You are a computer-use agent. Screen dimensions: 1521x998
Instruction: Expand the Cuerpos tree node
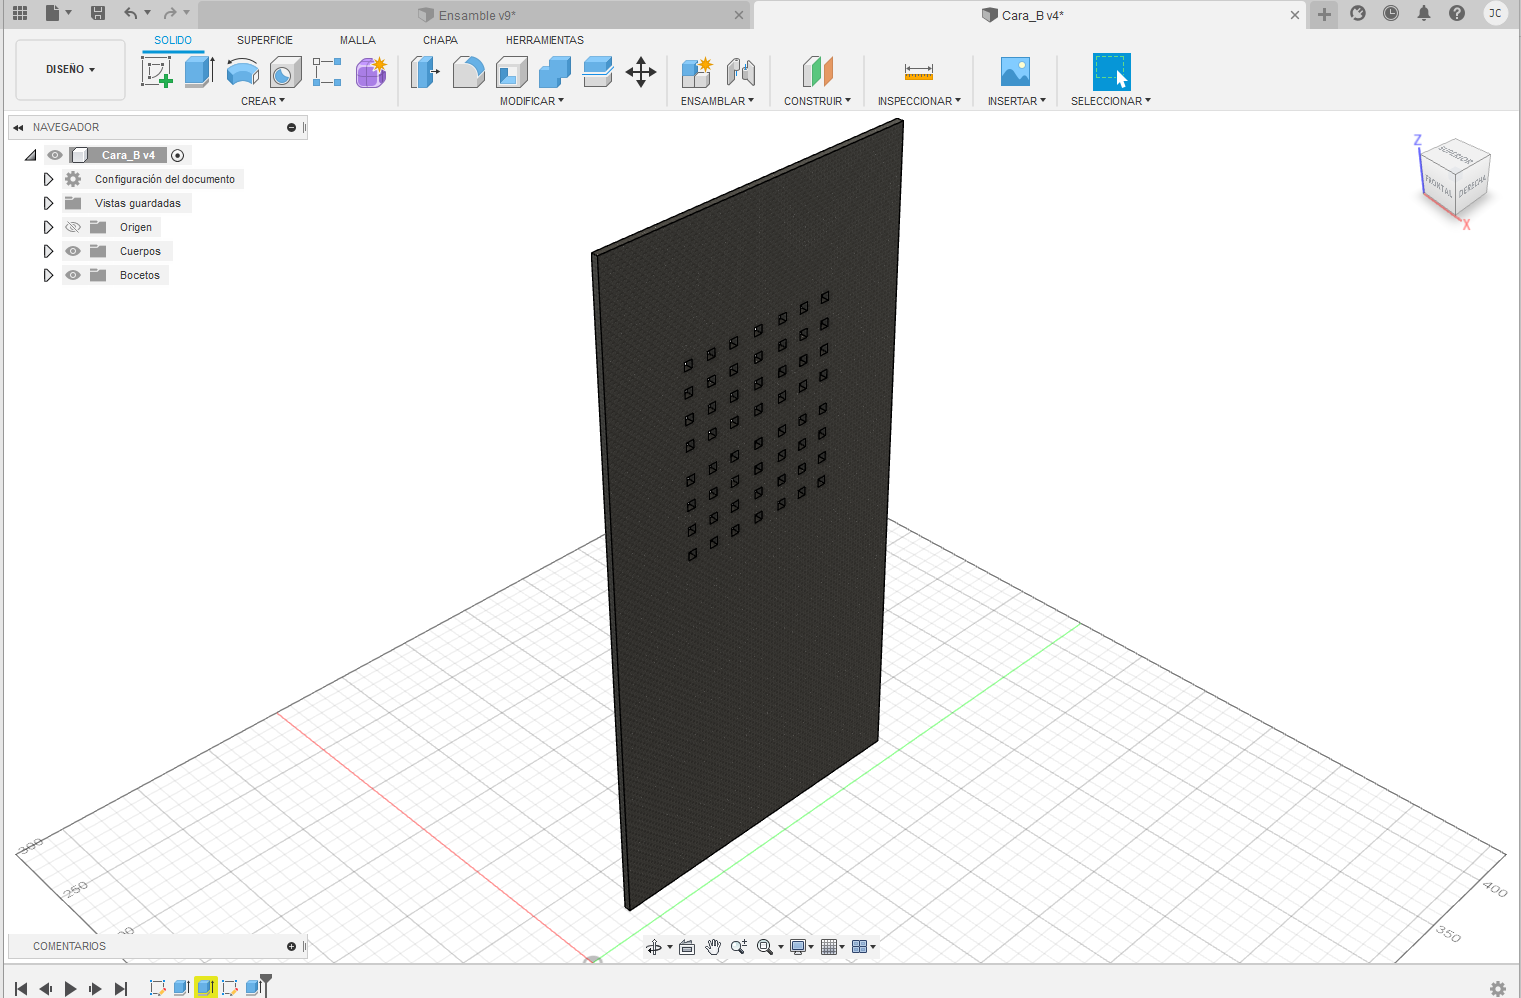pos(48,251)
